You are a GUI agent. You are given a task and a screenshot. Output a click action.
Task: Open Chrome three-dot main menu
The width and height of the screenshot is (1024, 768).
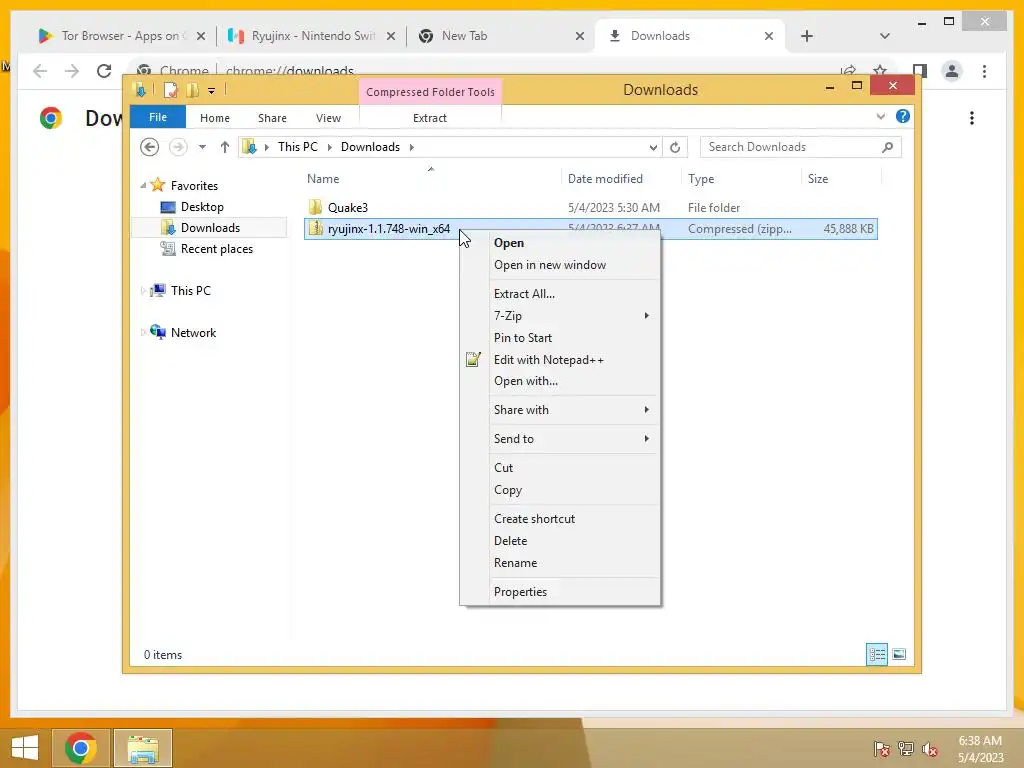(984, 71)
